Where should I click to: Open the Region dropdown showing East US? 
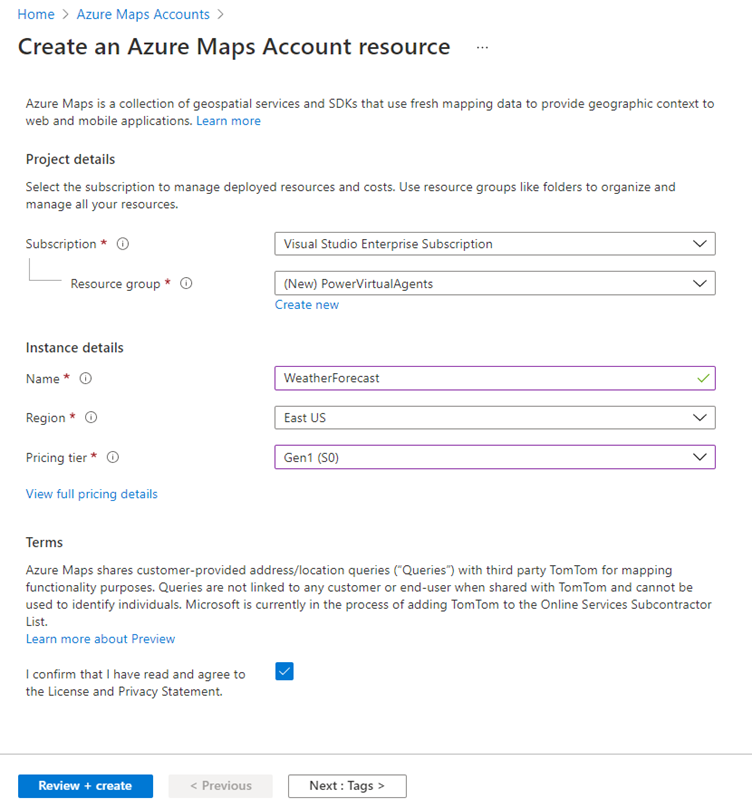point(495,417)
